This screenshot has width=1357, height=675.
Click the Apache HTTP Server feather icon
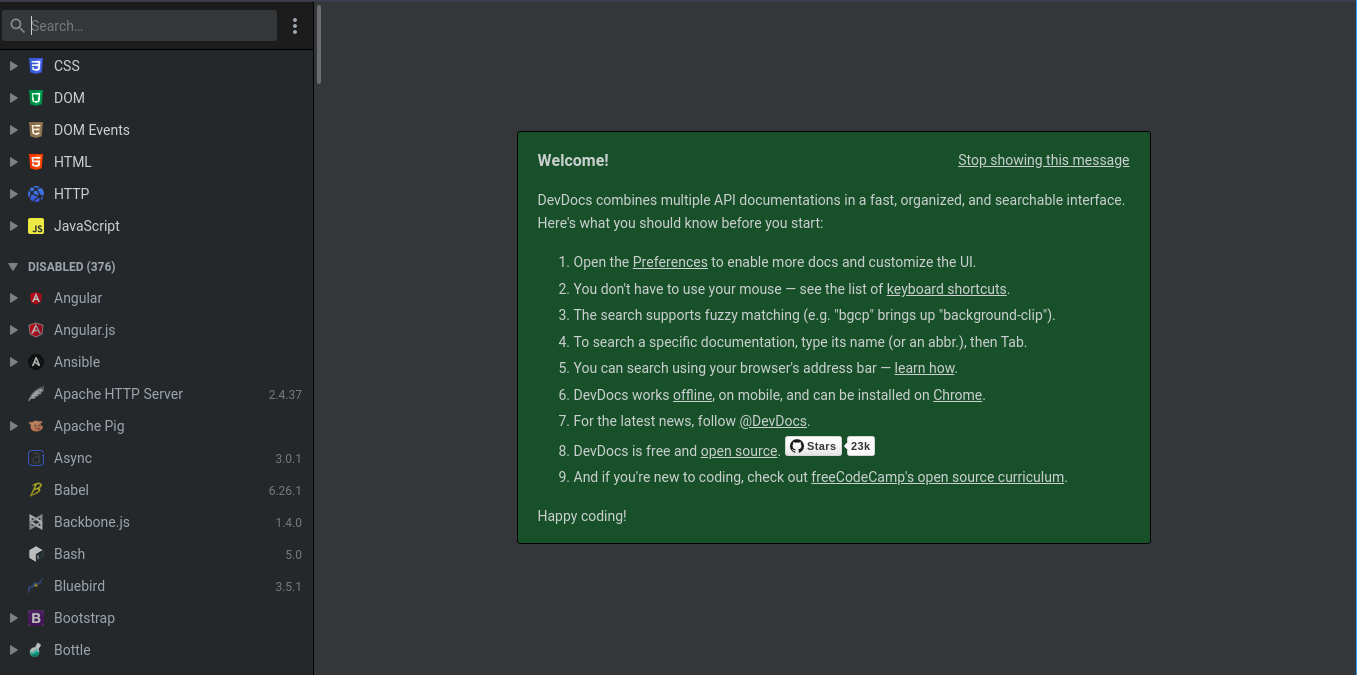pyautogui.click(x=36, y=394)
